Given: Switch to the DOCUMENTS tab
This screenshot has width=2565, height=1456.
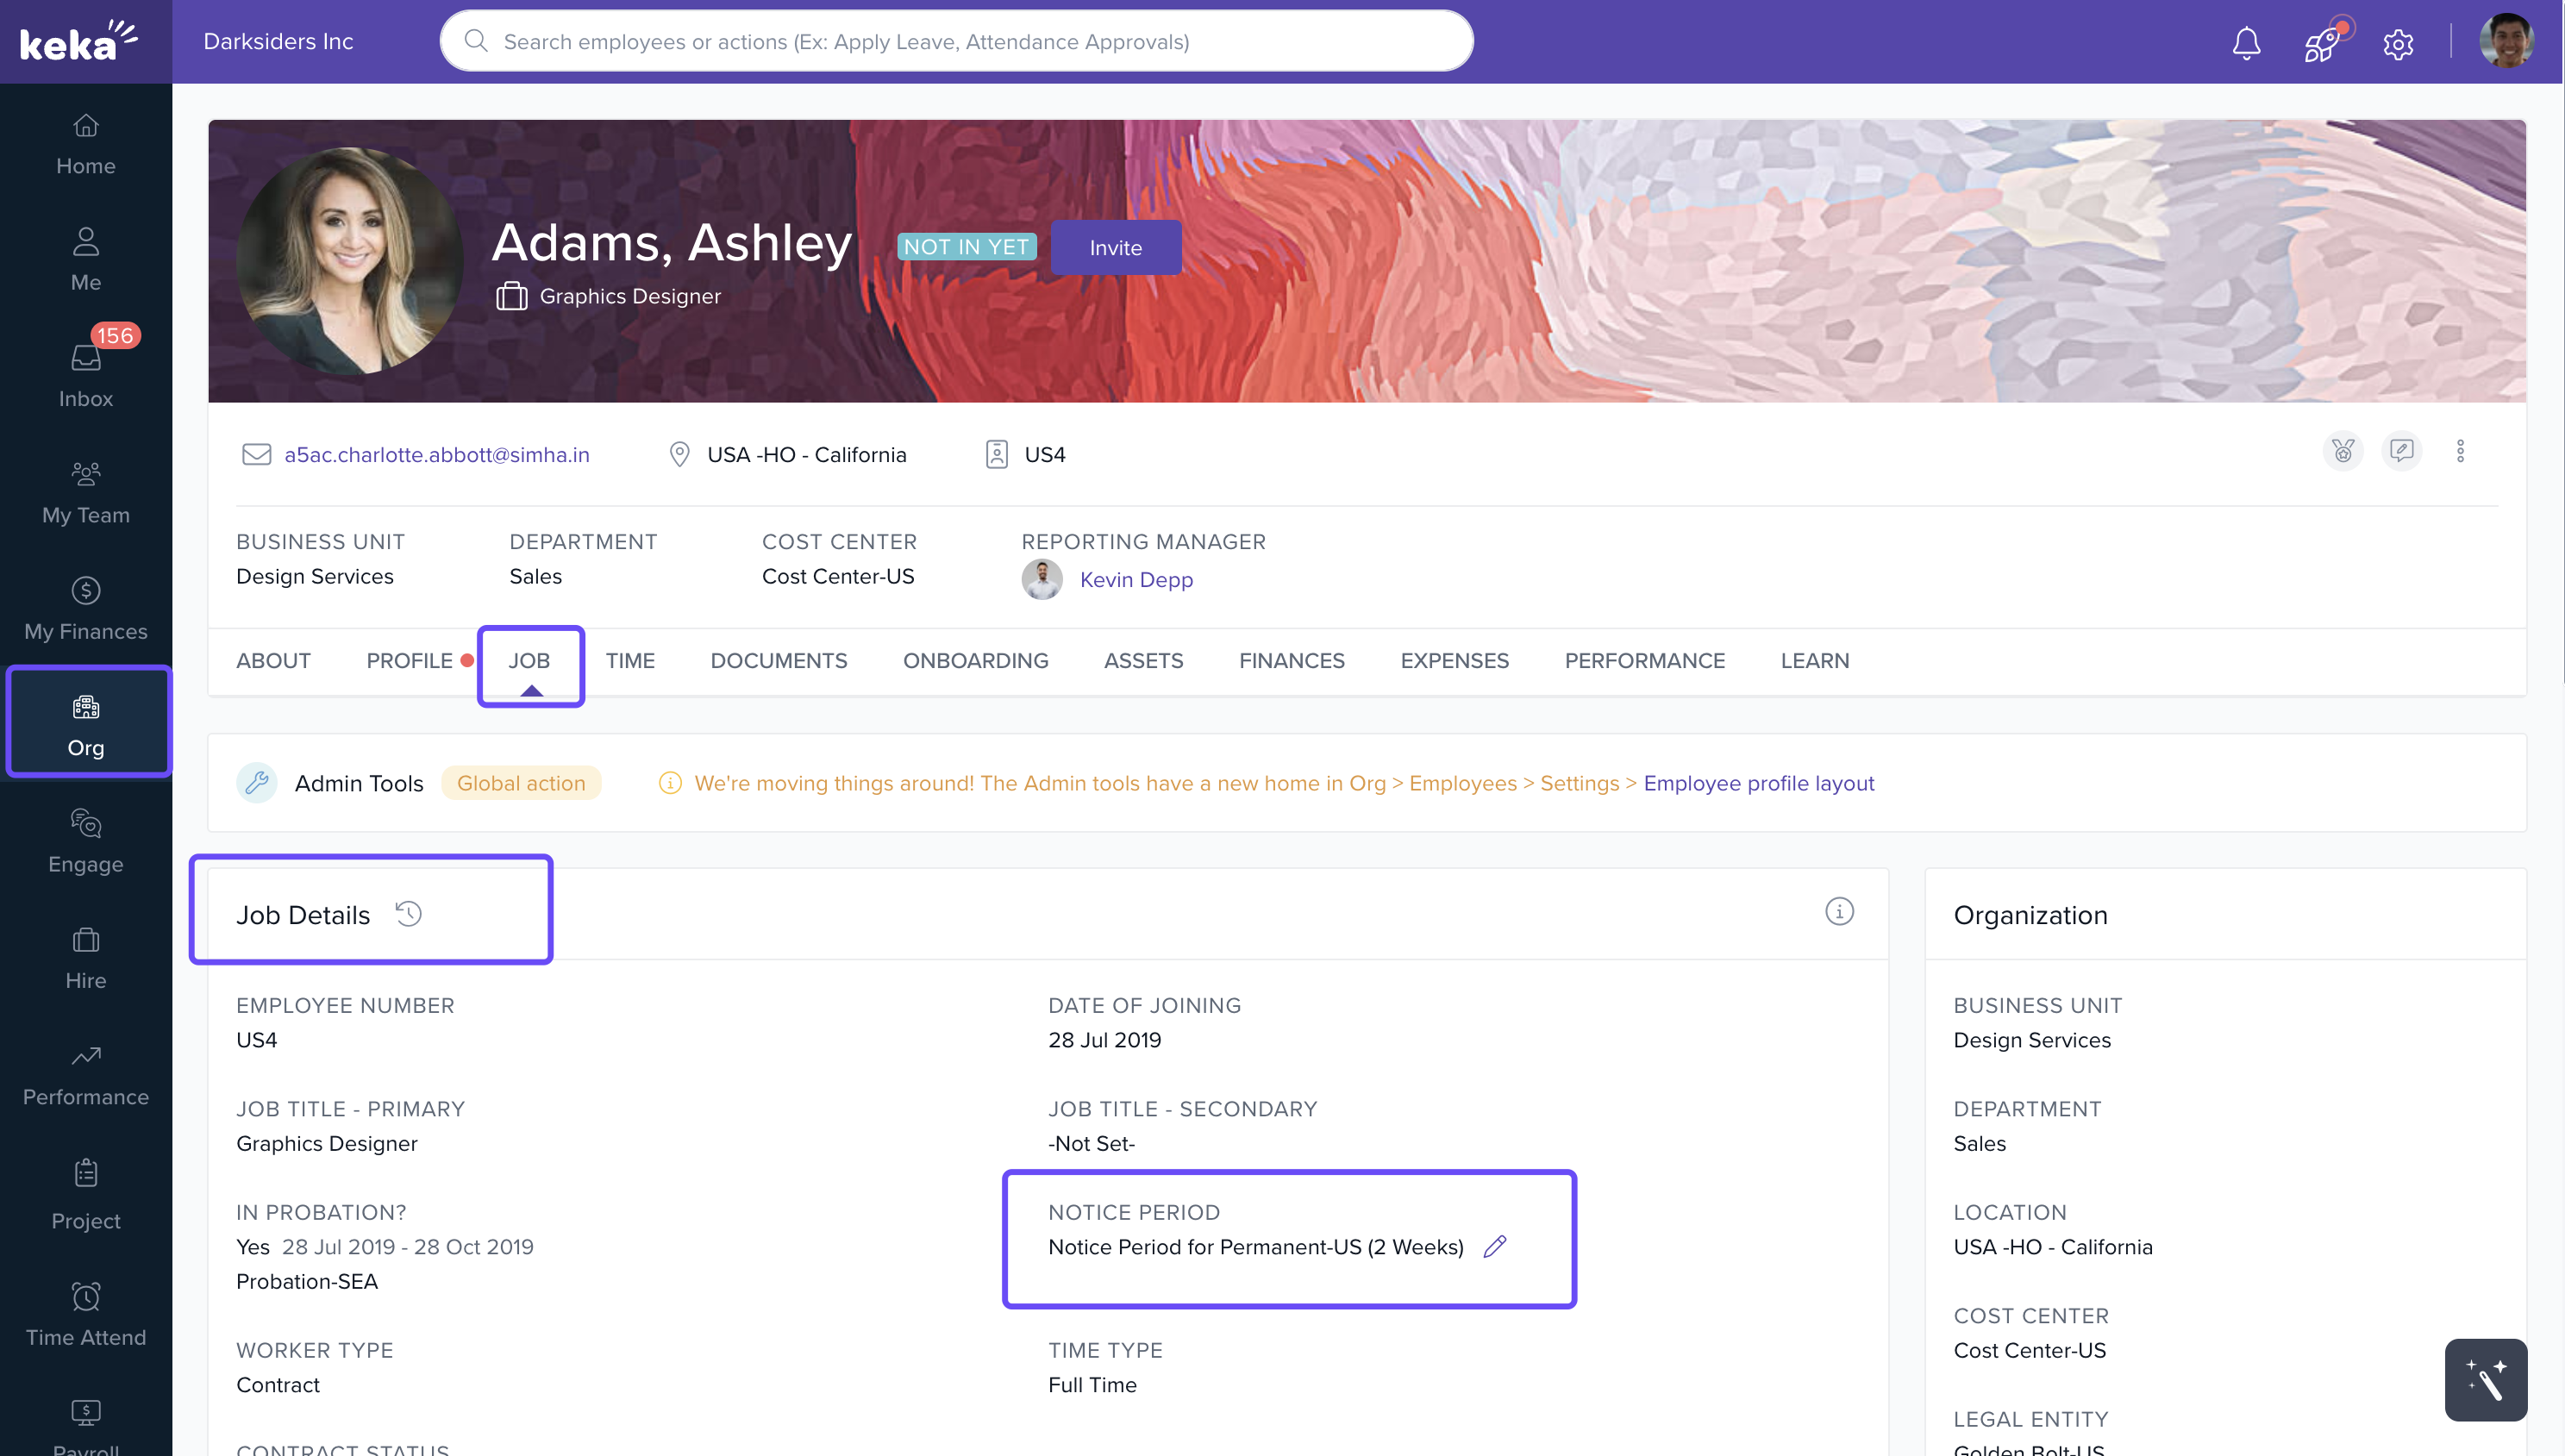Looking at the screenshot, I should click(x=778, y=660).
